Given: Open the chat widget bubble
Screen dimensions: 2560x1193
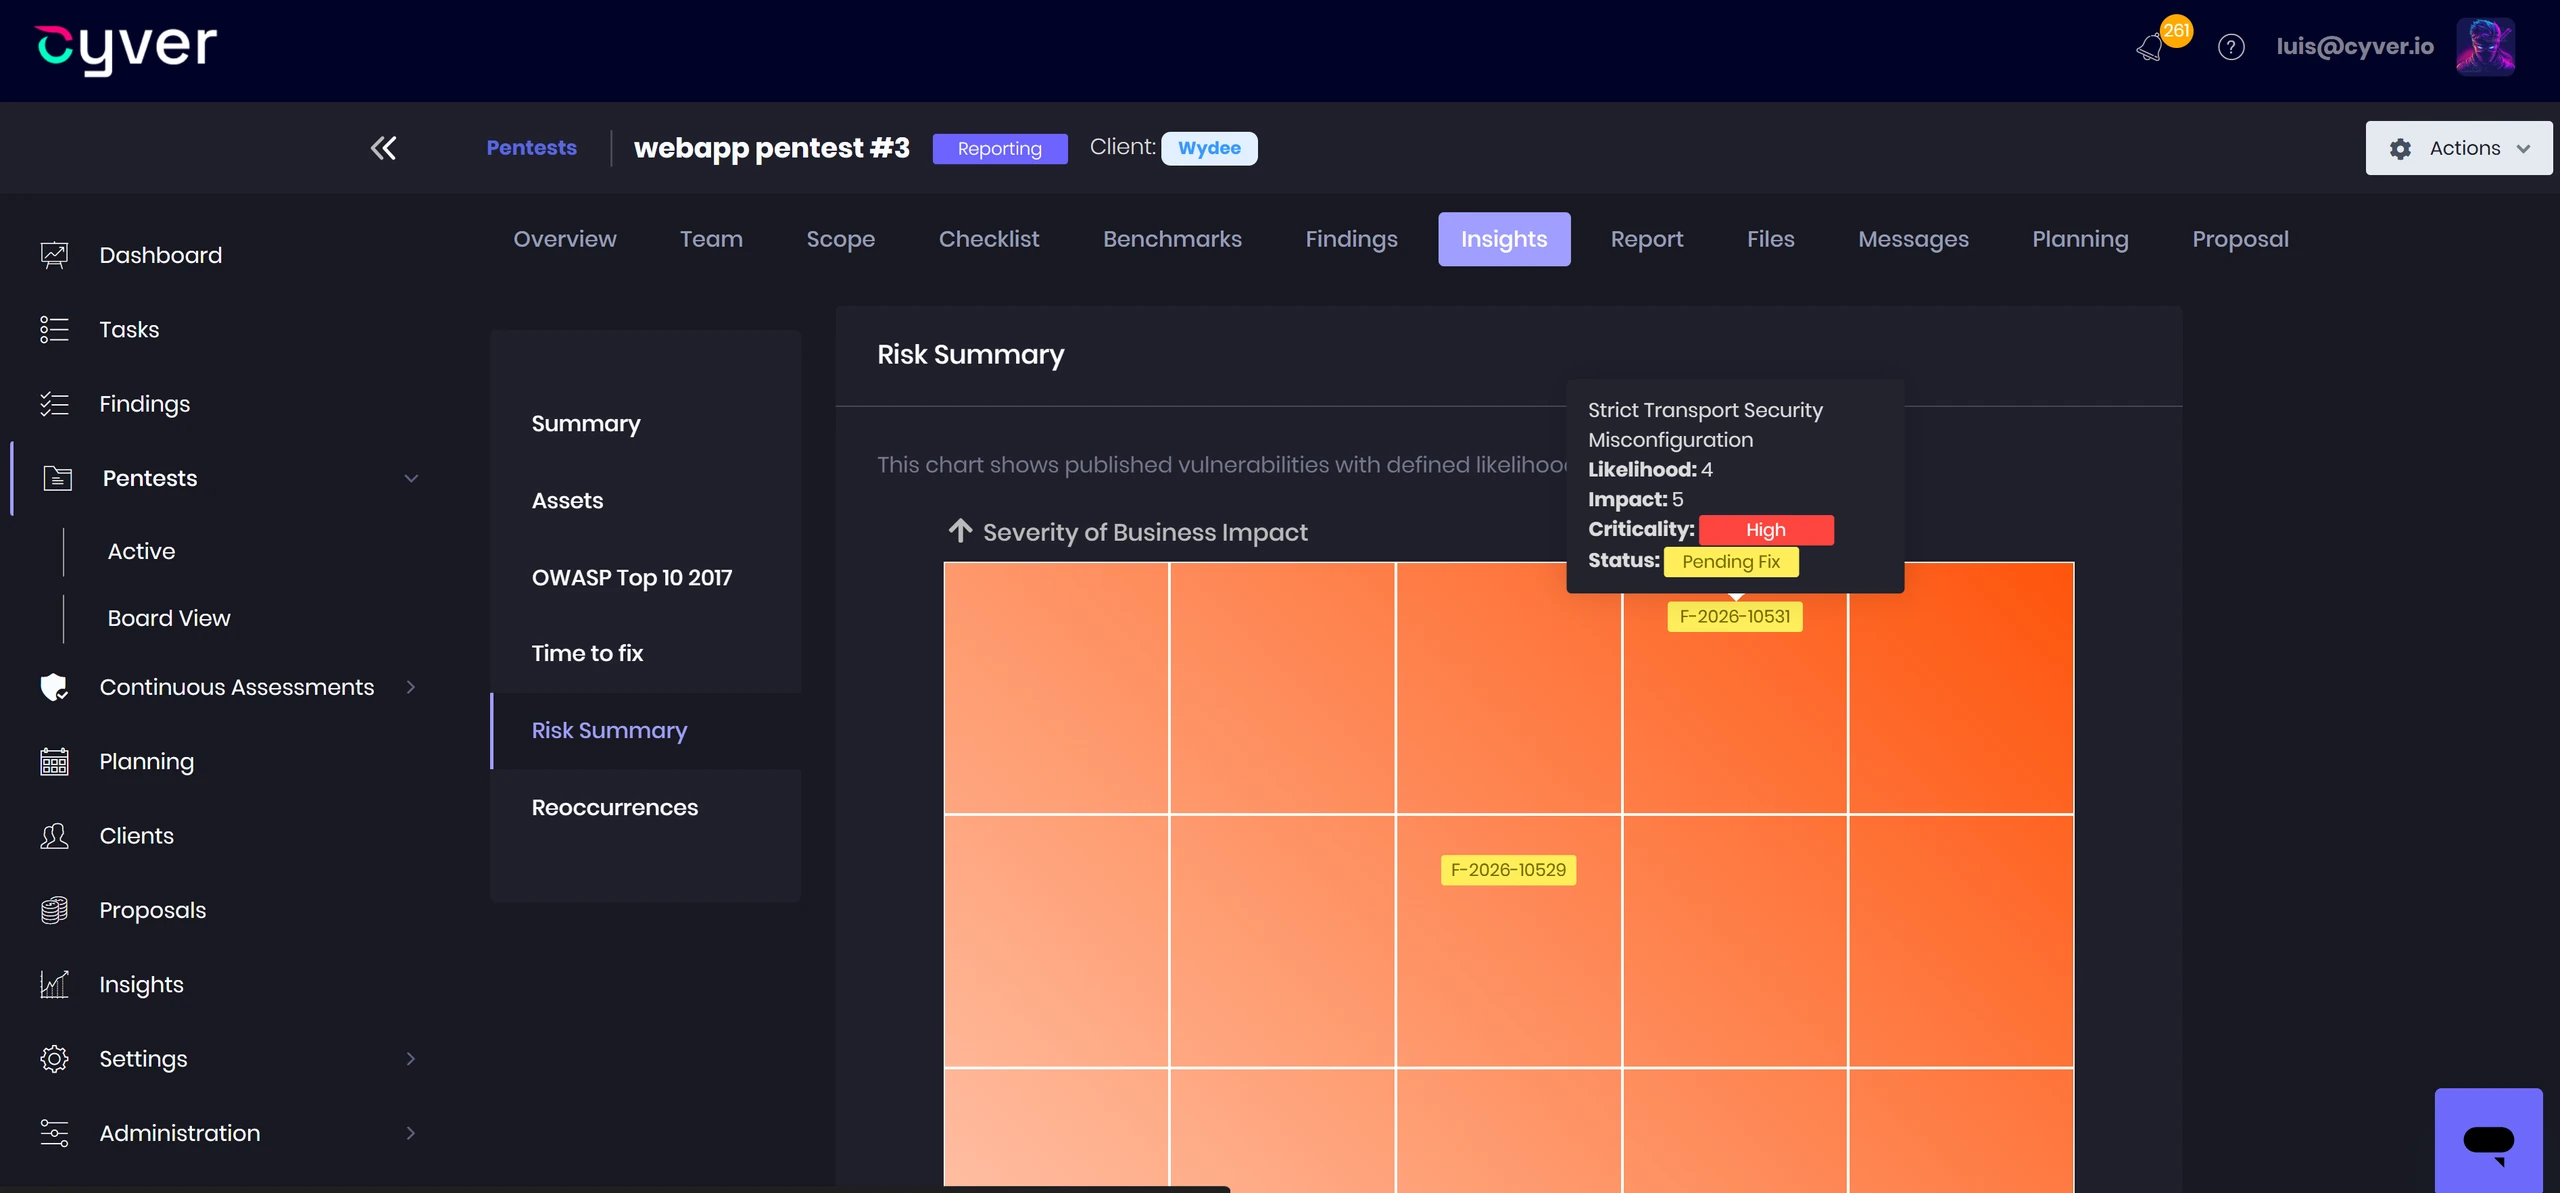Looking at the screenshot, I should (x=2488, y=1140).
